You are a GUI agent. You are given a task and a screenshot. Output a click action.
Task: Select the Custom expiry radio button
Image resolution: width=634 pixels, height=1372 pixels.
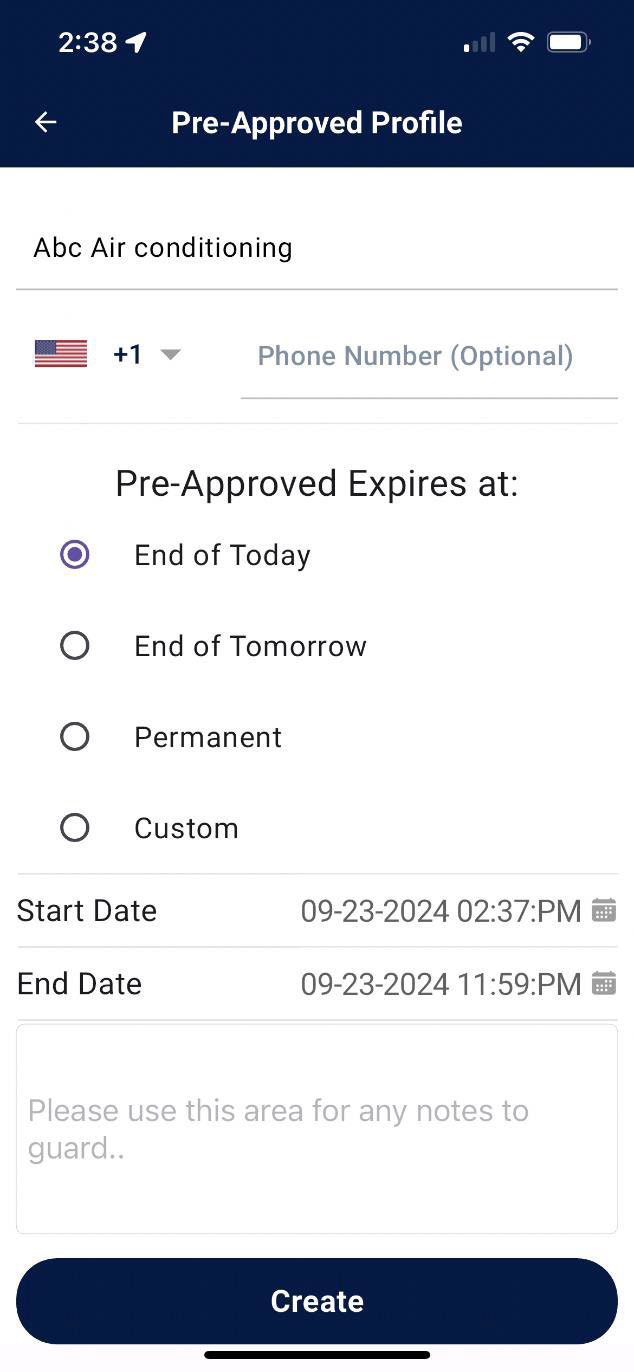[x=75, y=828]
